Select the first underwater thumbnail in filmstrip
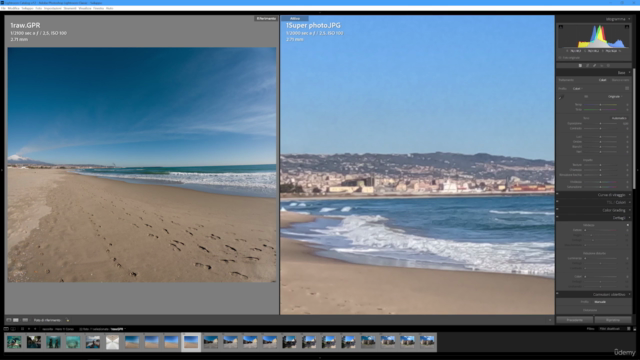 [14, 342]
